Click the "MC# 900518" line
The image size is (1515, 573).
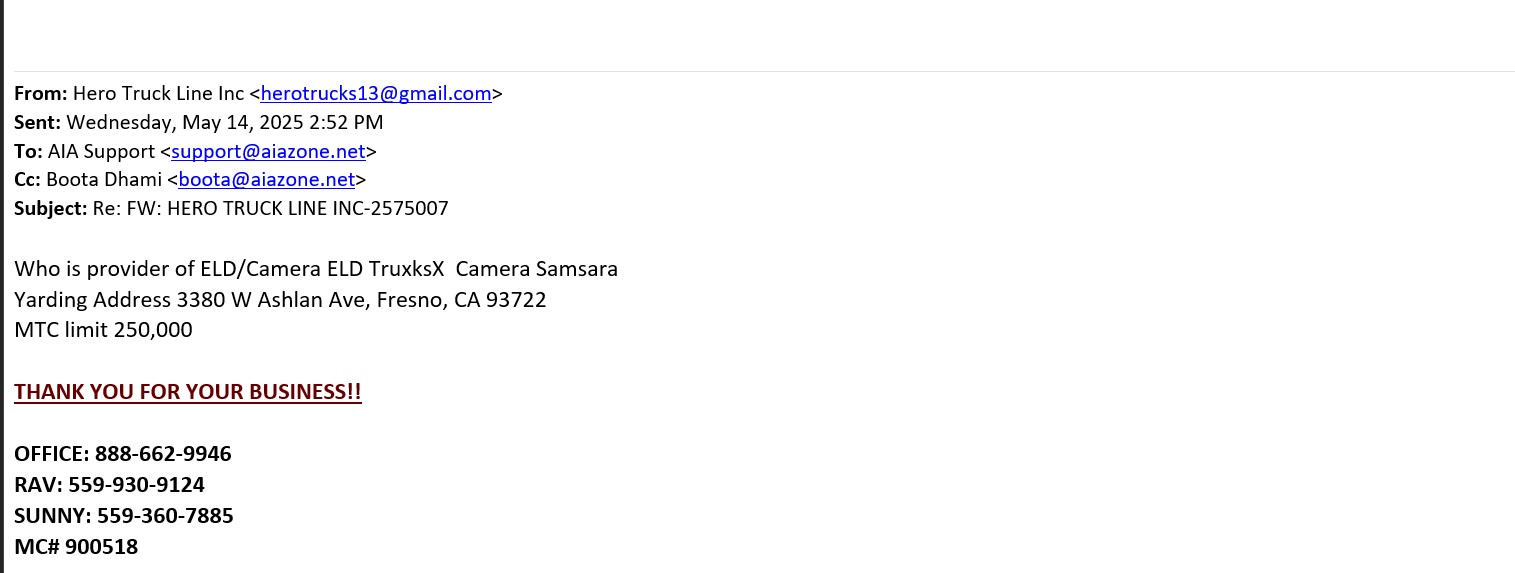(76, 547)
